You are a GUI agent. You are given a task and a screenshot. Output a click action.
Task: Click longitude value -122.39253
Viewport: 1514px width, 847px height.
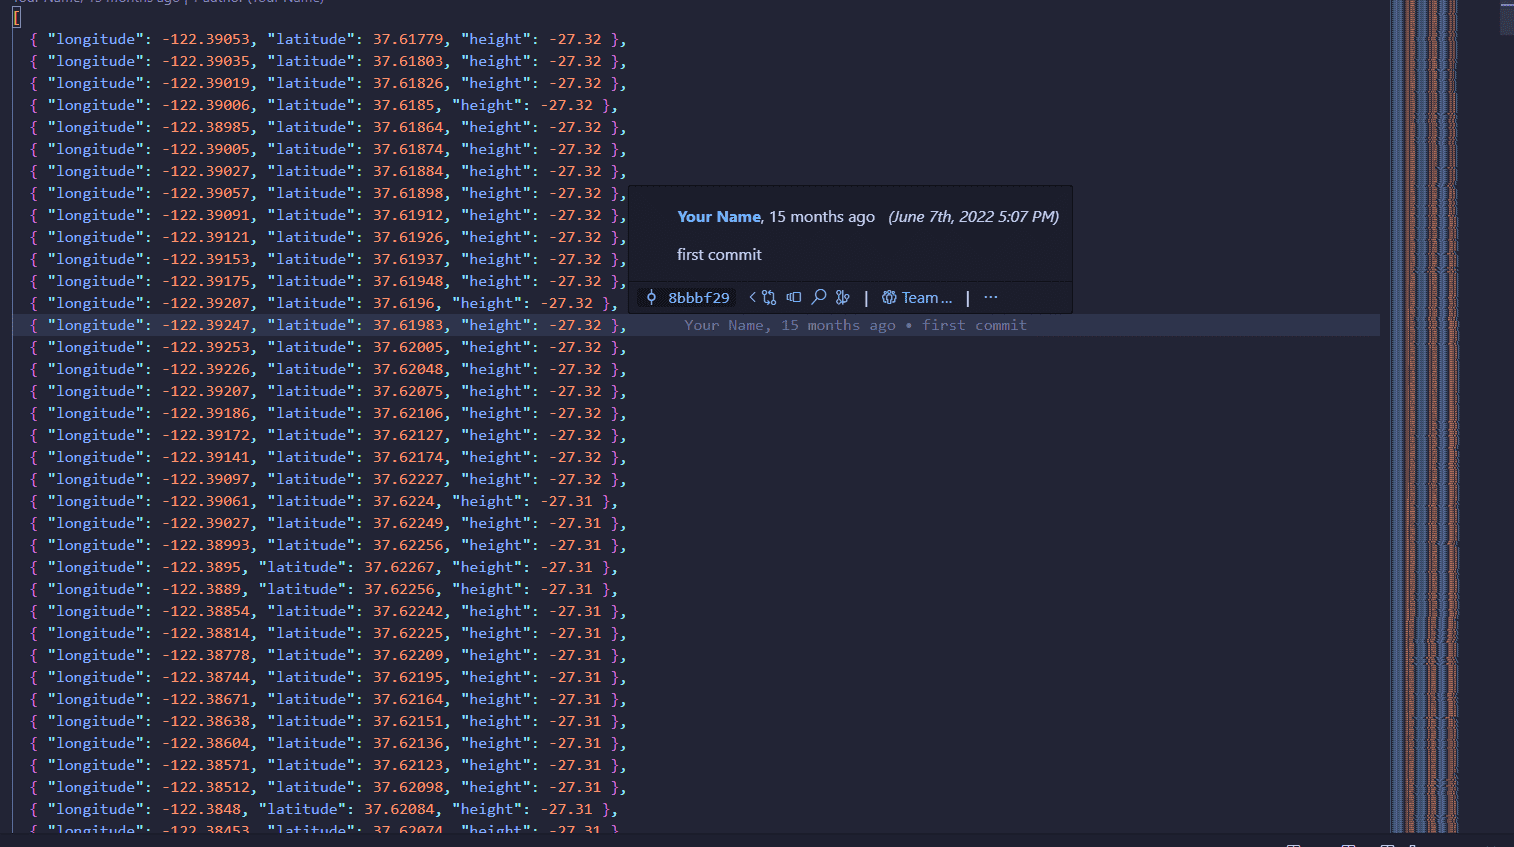pyautogui.click(x=206, y=347)
